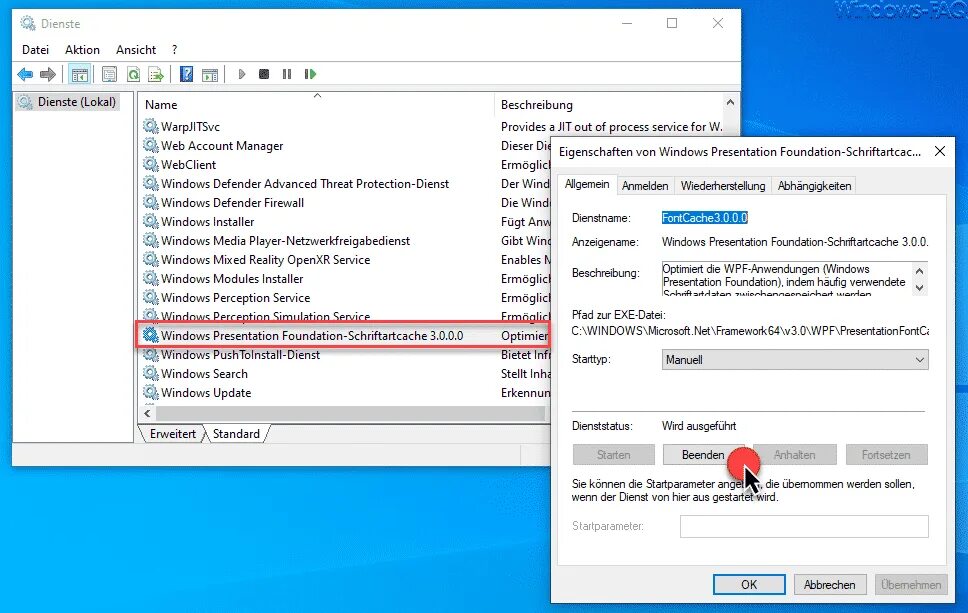Select Dienste (Lokal) in the left tree
The image size is (968, 613).
tap(67, 102)
